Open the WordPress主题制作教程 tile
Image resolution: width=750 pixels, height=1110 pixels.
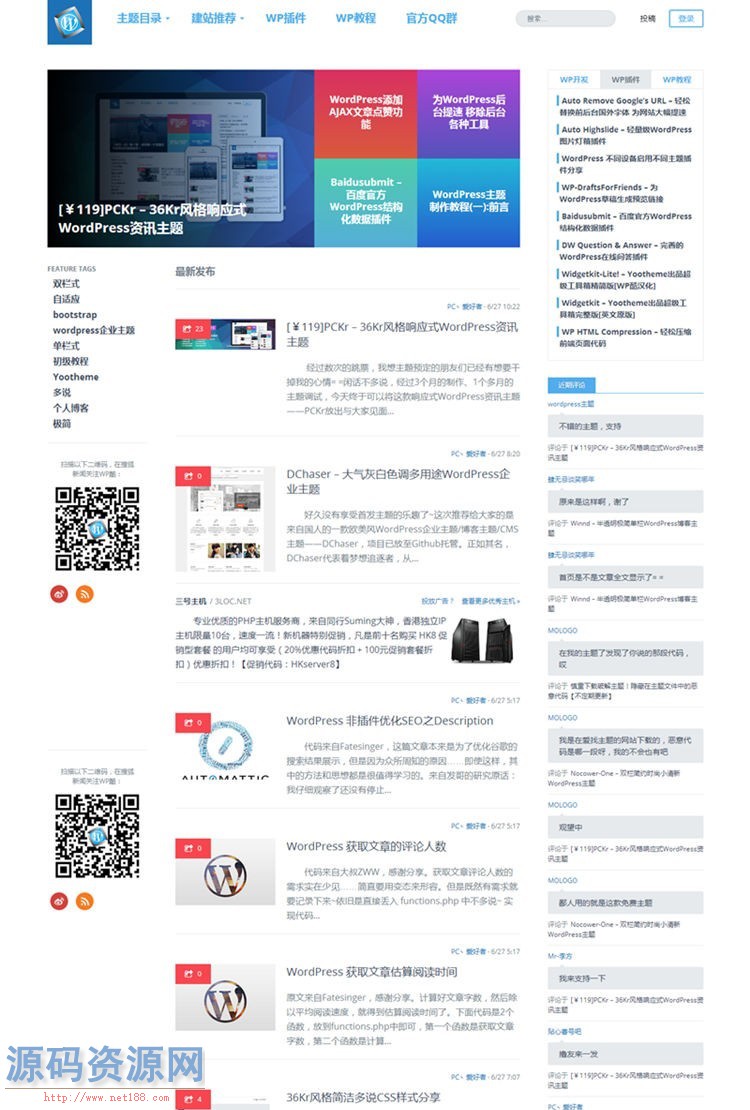coord(468,202)
